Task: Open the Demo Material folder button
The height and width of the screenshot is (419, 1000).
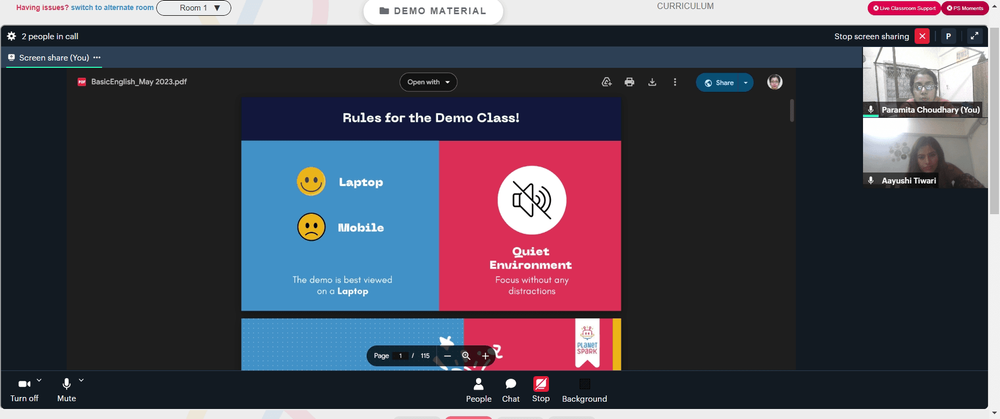Action: (433, 11)
